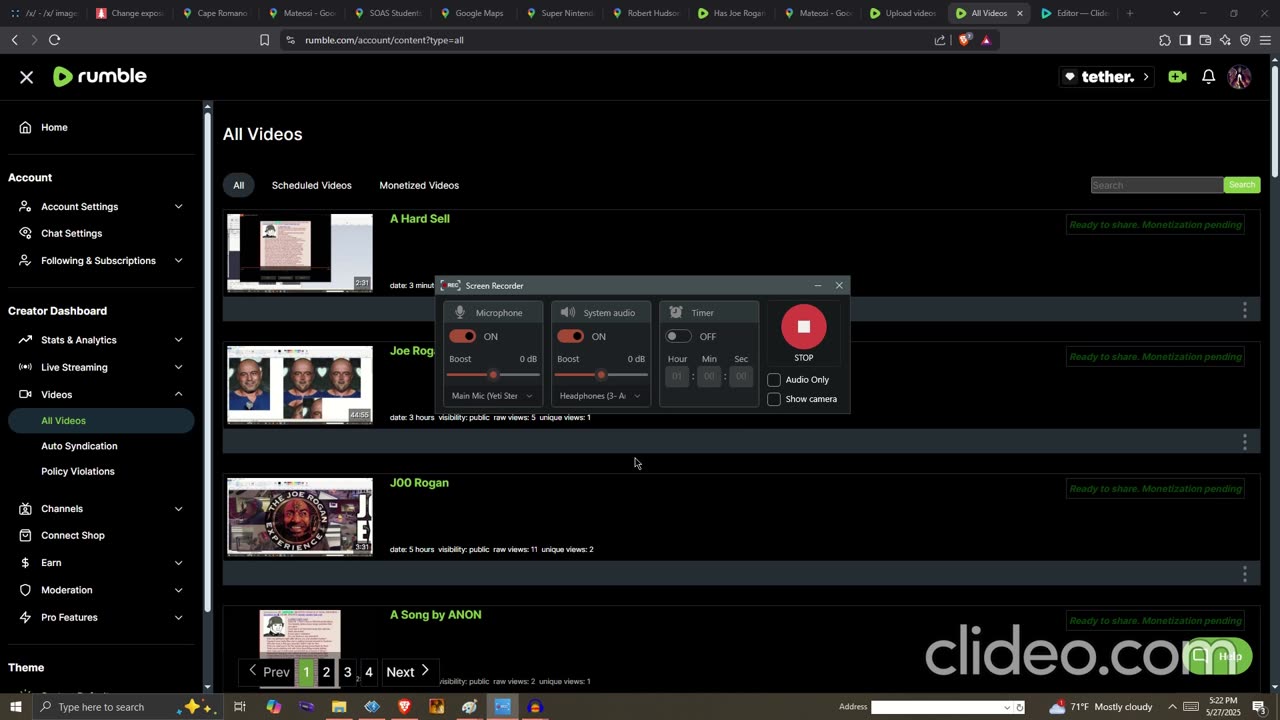This screenshot has height=720, width=1280.
Task: Check the Show camera checkbox
Action: point(774,399)
